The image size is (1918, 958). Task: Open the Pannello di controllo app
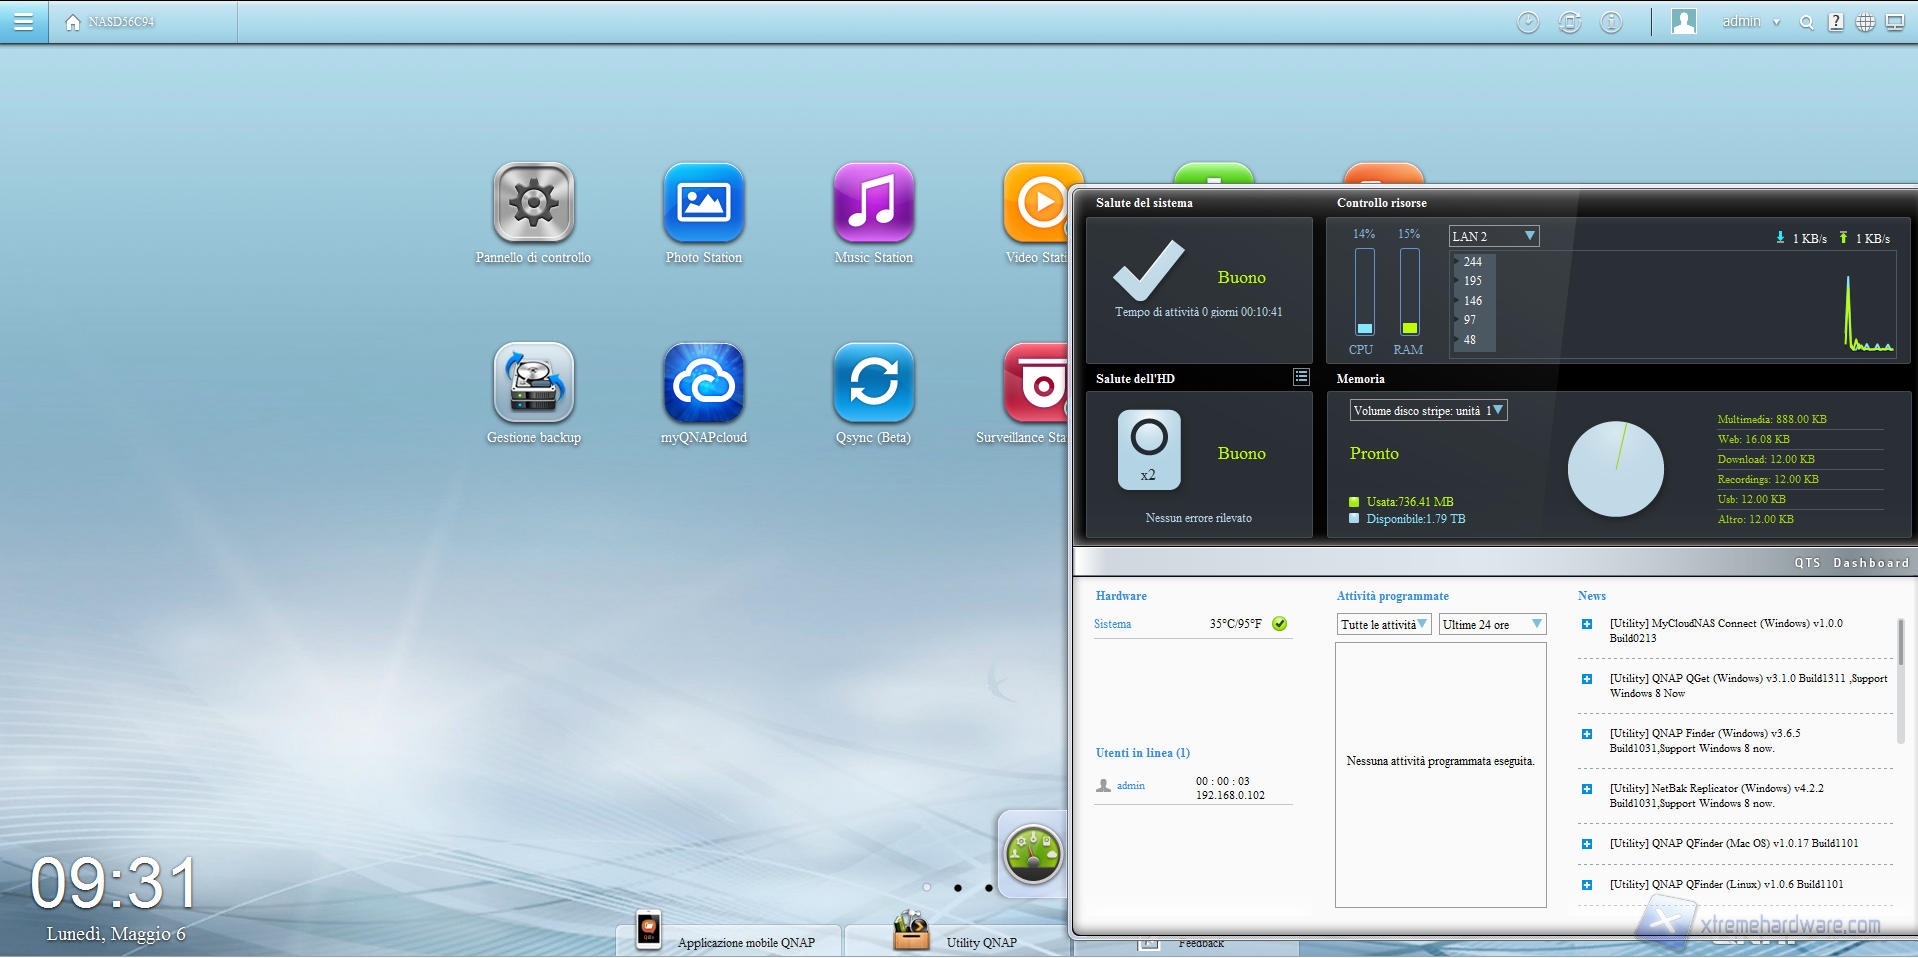pyautogui.click(x=533, y=203)
